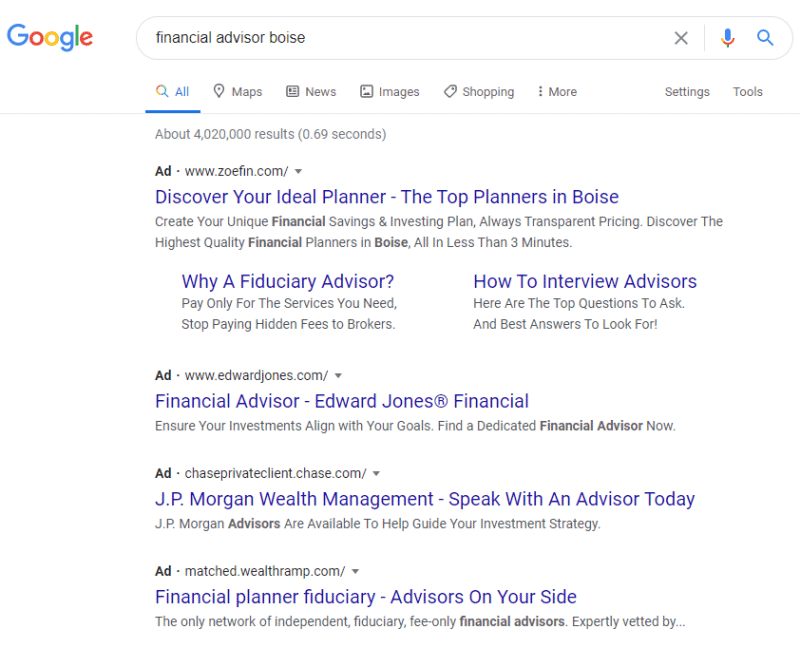
Task: Open J.P. Morgan Wealth Management link
Action: [x=424, y=499]
